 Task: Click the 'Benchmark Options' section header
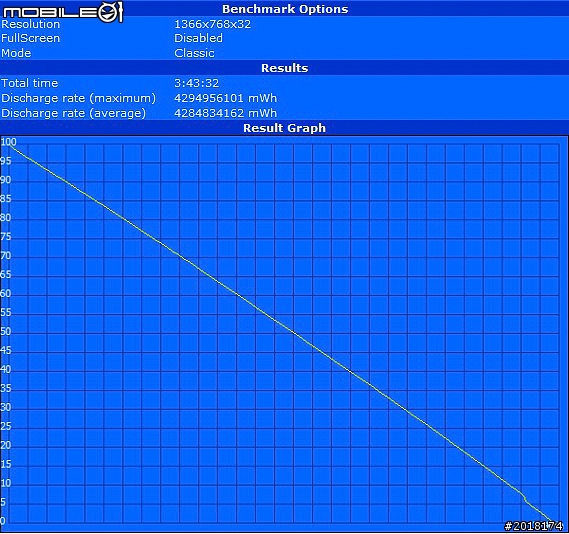(285, 9)
